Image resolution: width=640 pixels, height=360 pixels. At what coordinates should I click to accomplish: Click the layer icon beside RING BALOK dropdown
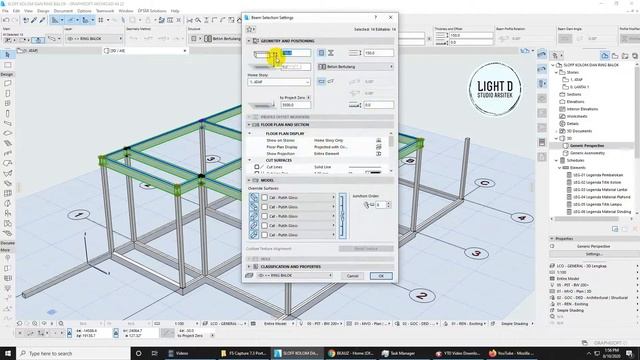tap(249, 276)
